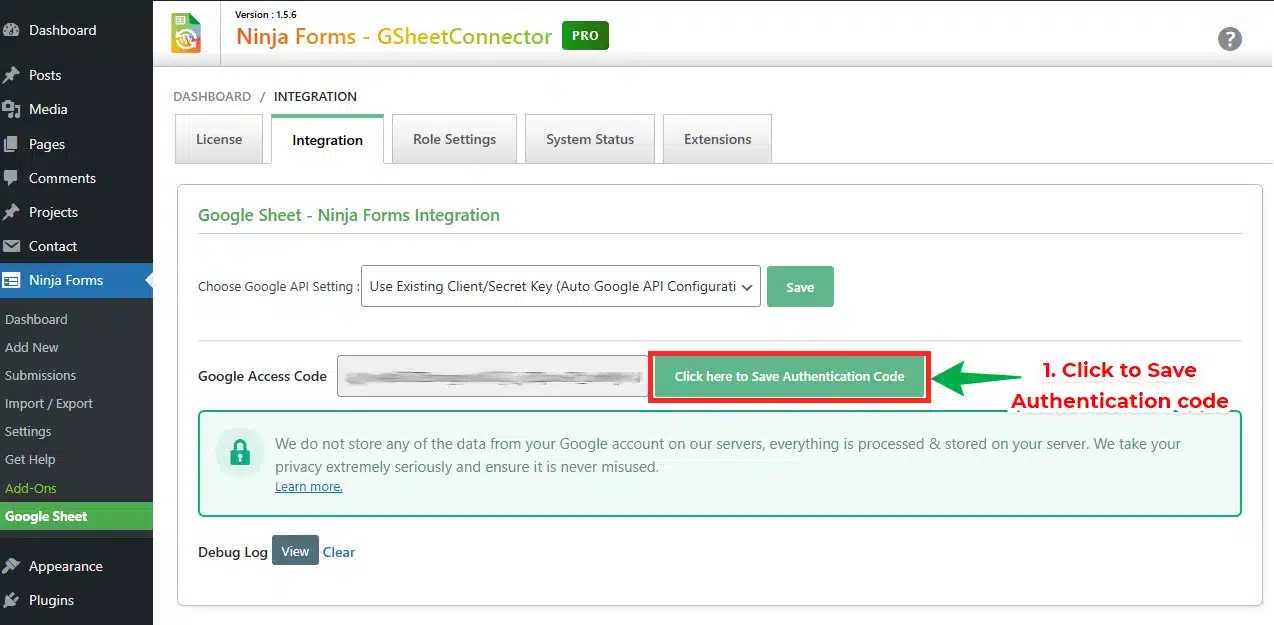Viewport: 1274px width, 625px height.
Task: Open Posts via the pushpin icon
Action: coord(12,75)
